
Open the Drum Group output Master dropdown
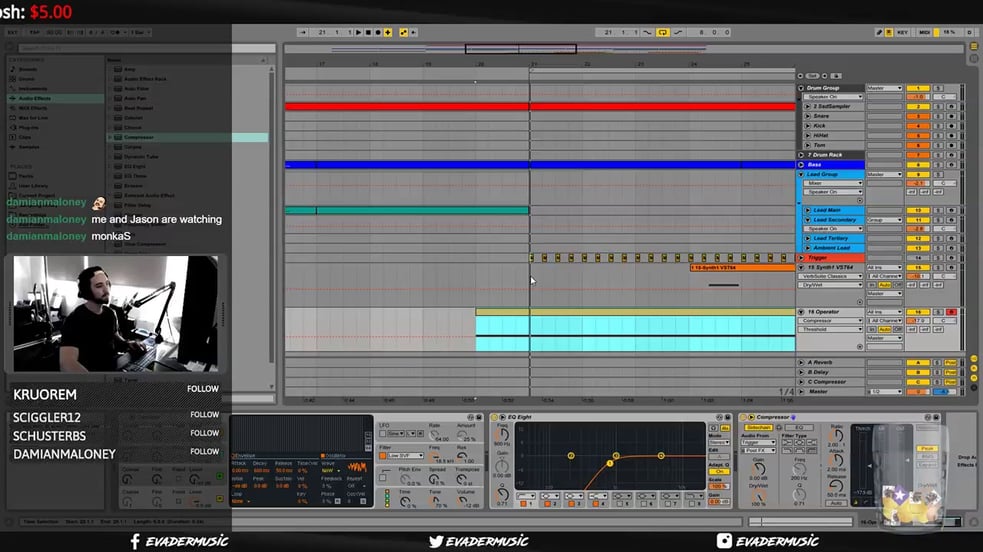click(884, 88)
